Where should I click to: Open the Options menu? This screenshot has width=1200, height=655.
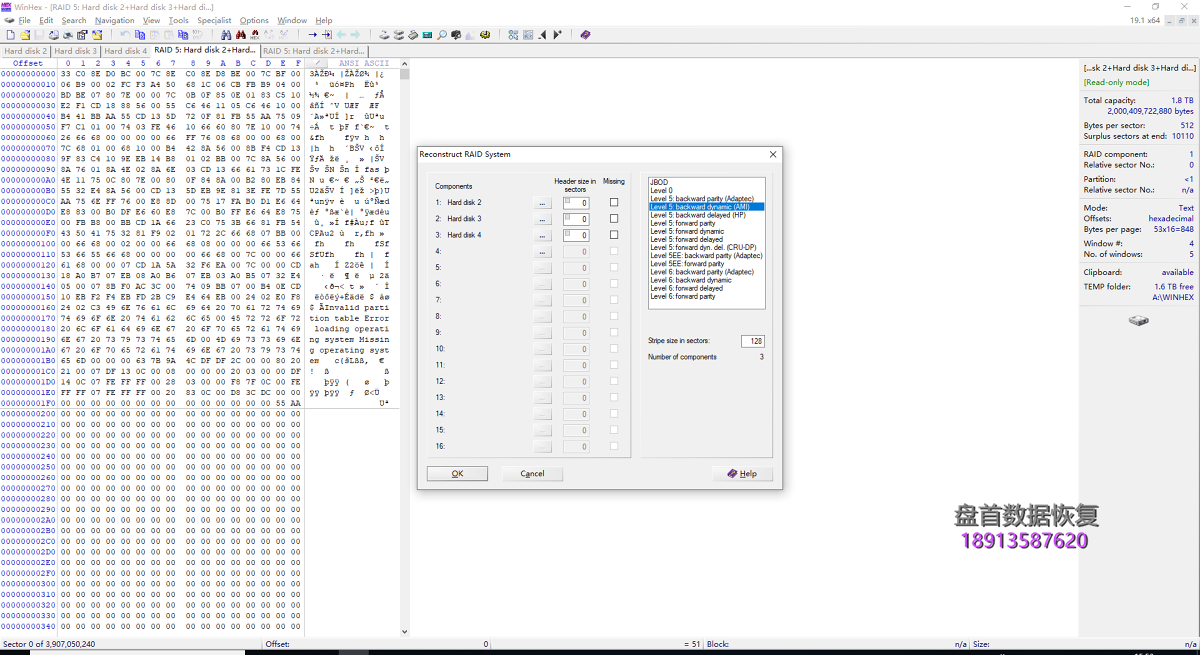pyautogui.click(x=254, y=20)
